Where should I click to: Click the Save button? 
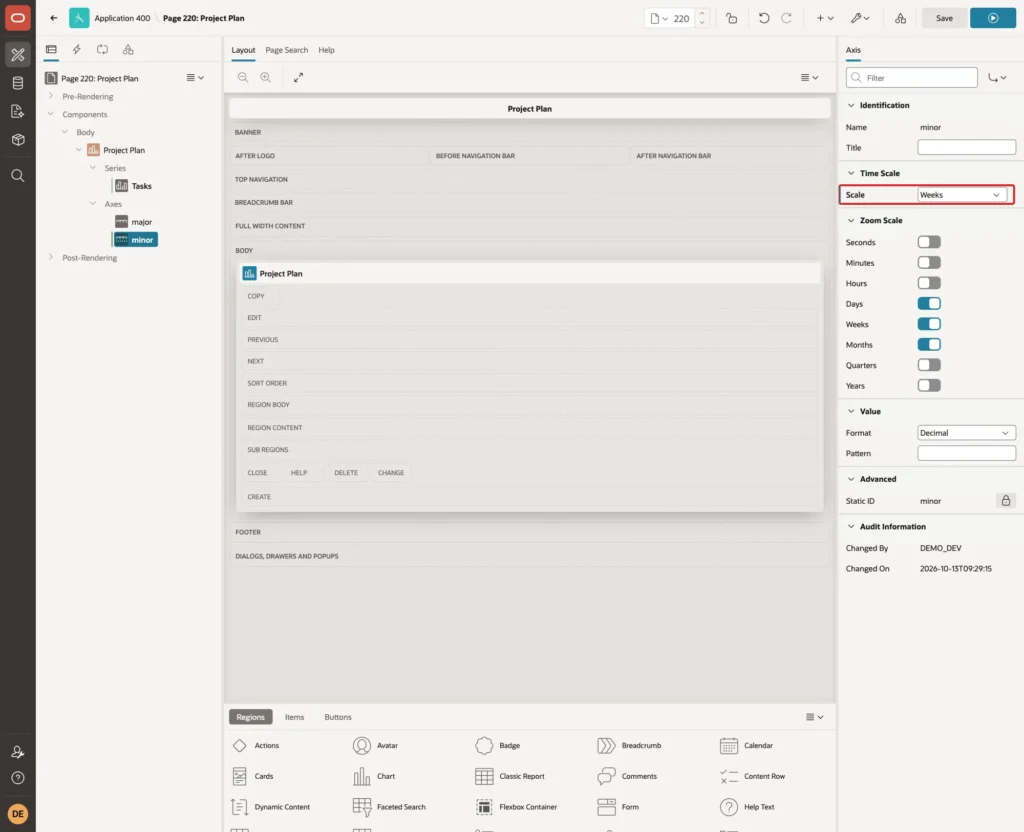944,18
